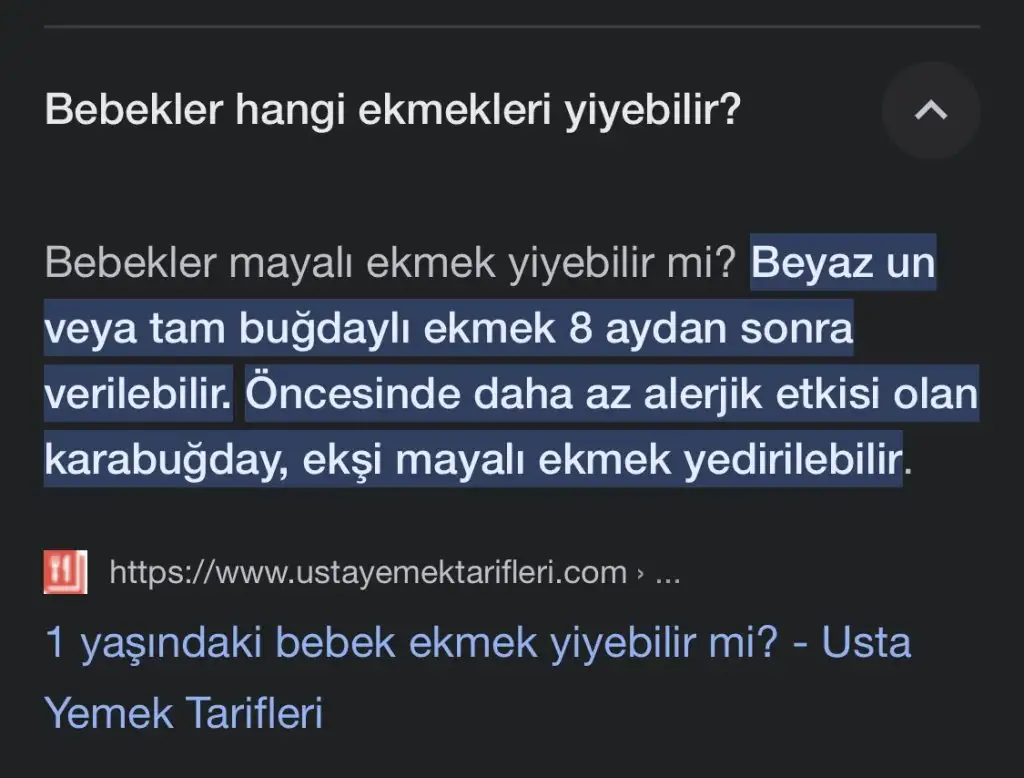Click the question heading "Bebekler hangi ekmekleri yiyebilir?"
Viewport: 1024px width, 778px height.
pos(393,110)
